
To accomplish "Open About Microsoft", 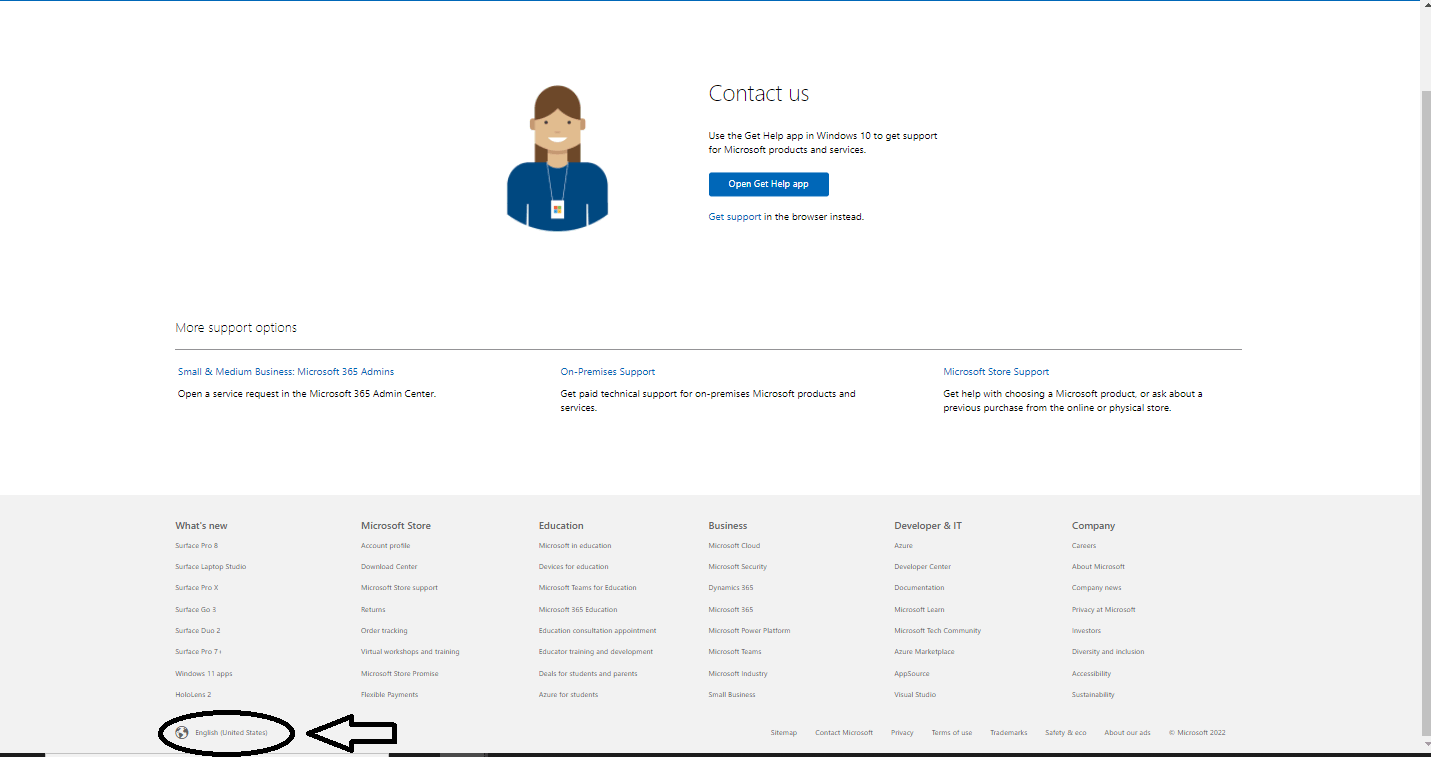I will coord(1098,567).
